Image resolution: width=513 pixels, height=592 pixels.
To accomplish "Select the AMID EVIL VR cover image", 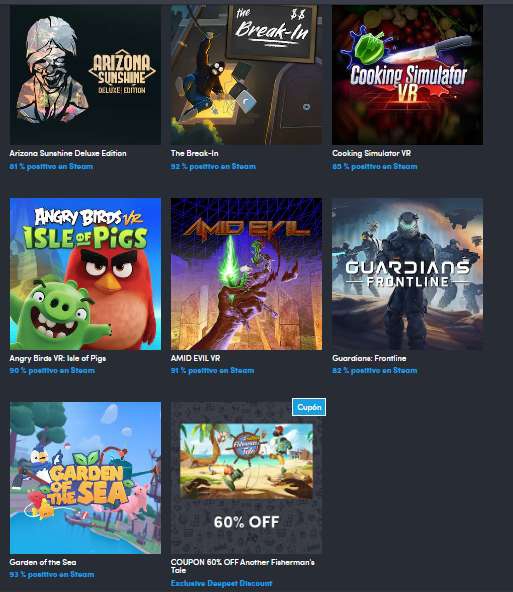I will point(246,274).
